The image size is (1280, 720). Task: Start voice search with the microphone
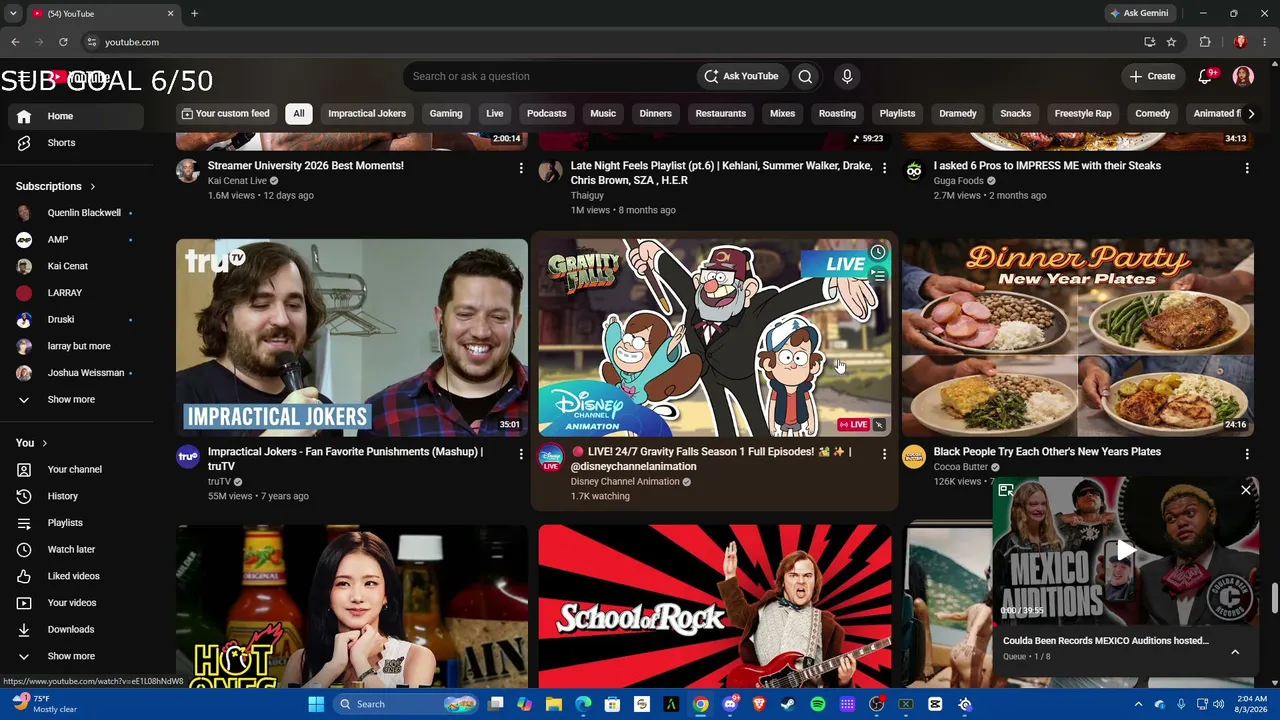click(x=847, y=76)
